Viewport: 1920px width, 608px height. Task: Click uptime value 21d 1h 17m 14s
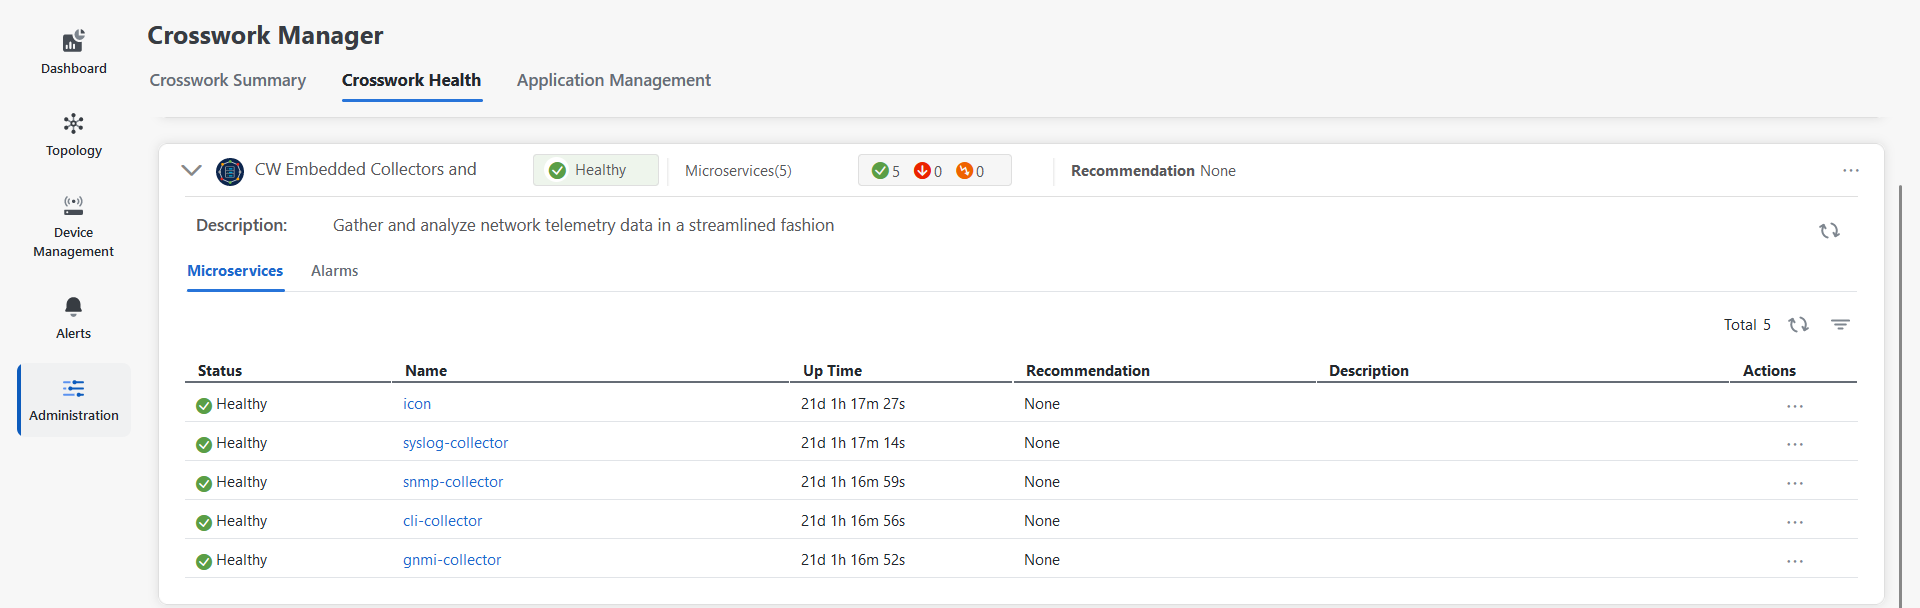click(x=853, y=443)
